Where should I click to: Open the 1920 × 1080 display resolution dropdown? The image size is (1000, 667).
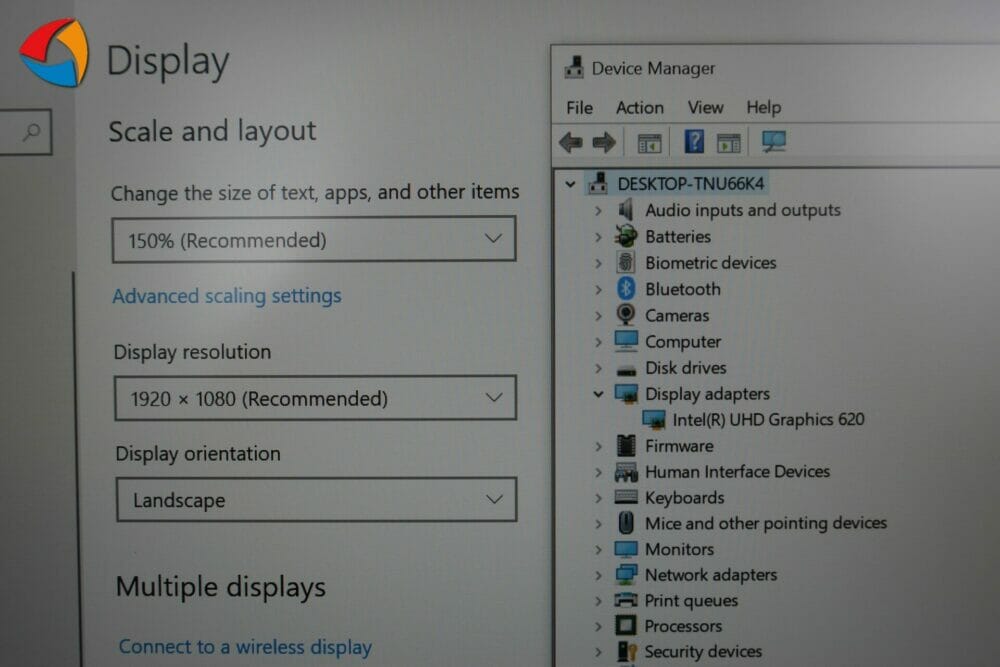pos(315,398)
